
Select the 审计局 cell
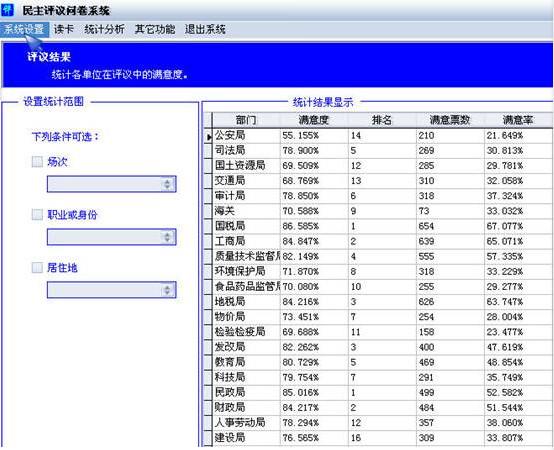[x=246, y=196]
